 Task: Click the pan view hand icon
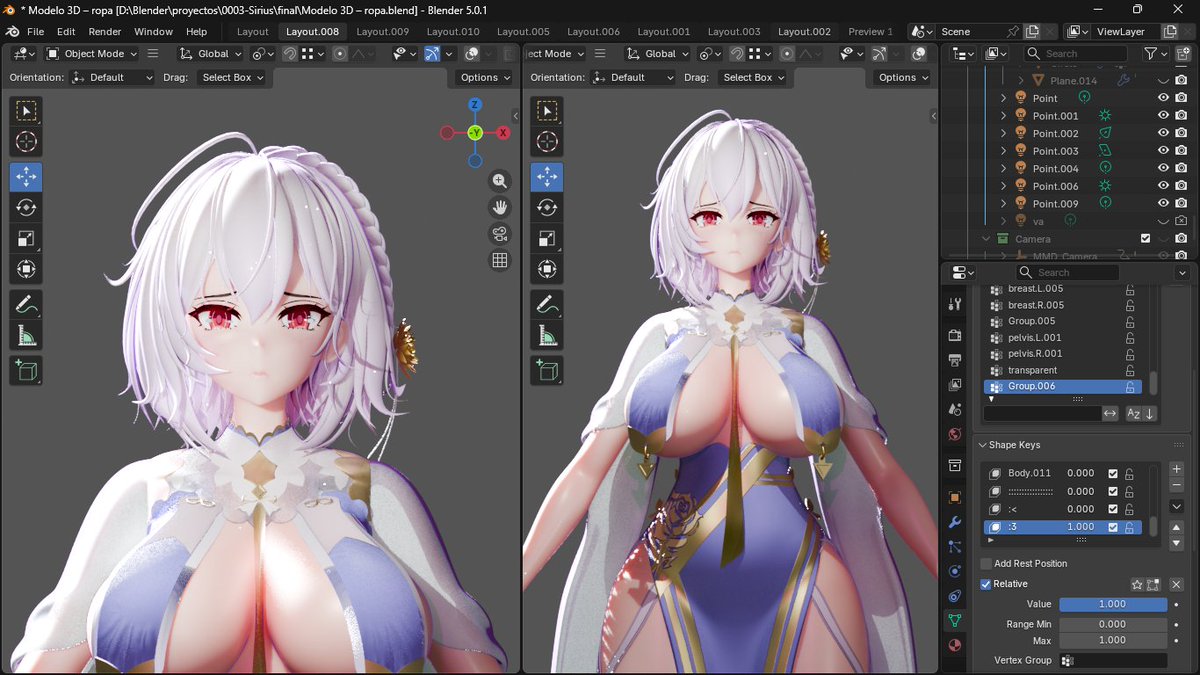[500, 207]
